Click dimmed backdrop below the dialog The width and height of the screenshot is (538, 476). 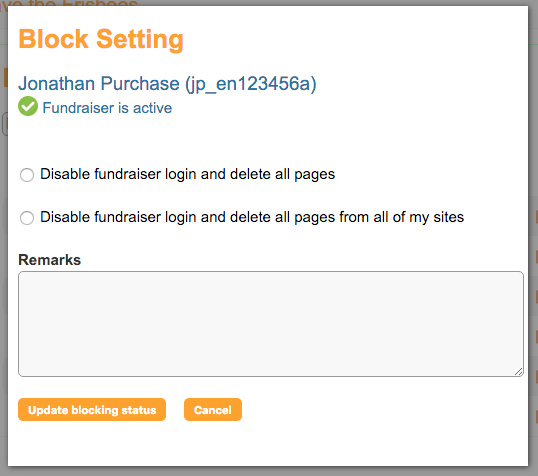tap(269, 472)
